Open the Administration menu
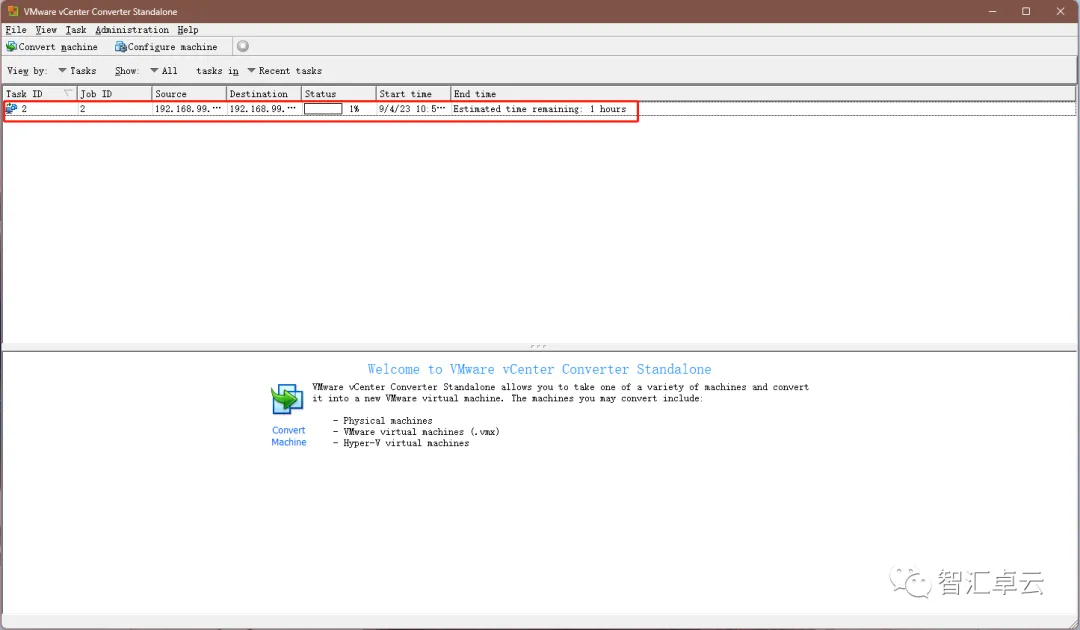Screen dimensions: 1080x630 132,30
